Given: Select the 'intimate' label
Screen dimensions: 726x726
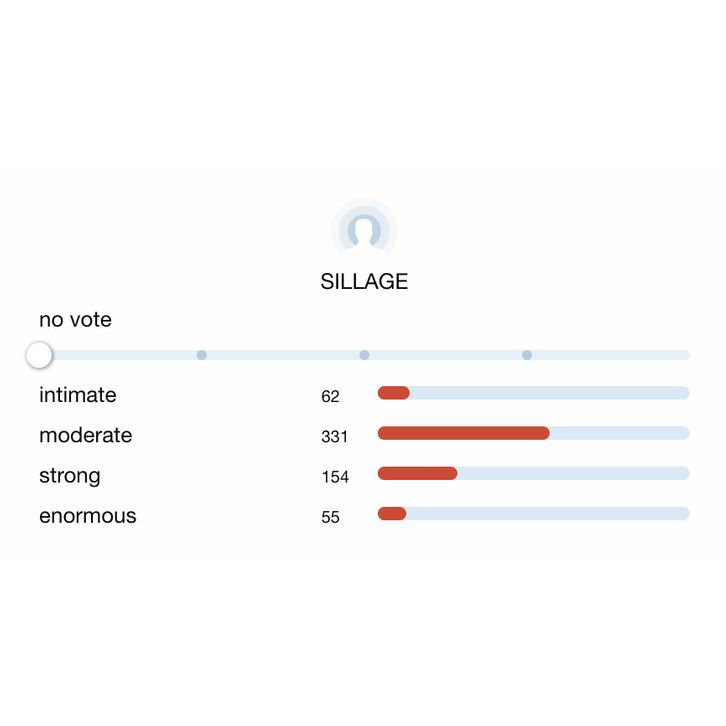Looking at the screenshot, I should [77, 395].
